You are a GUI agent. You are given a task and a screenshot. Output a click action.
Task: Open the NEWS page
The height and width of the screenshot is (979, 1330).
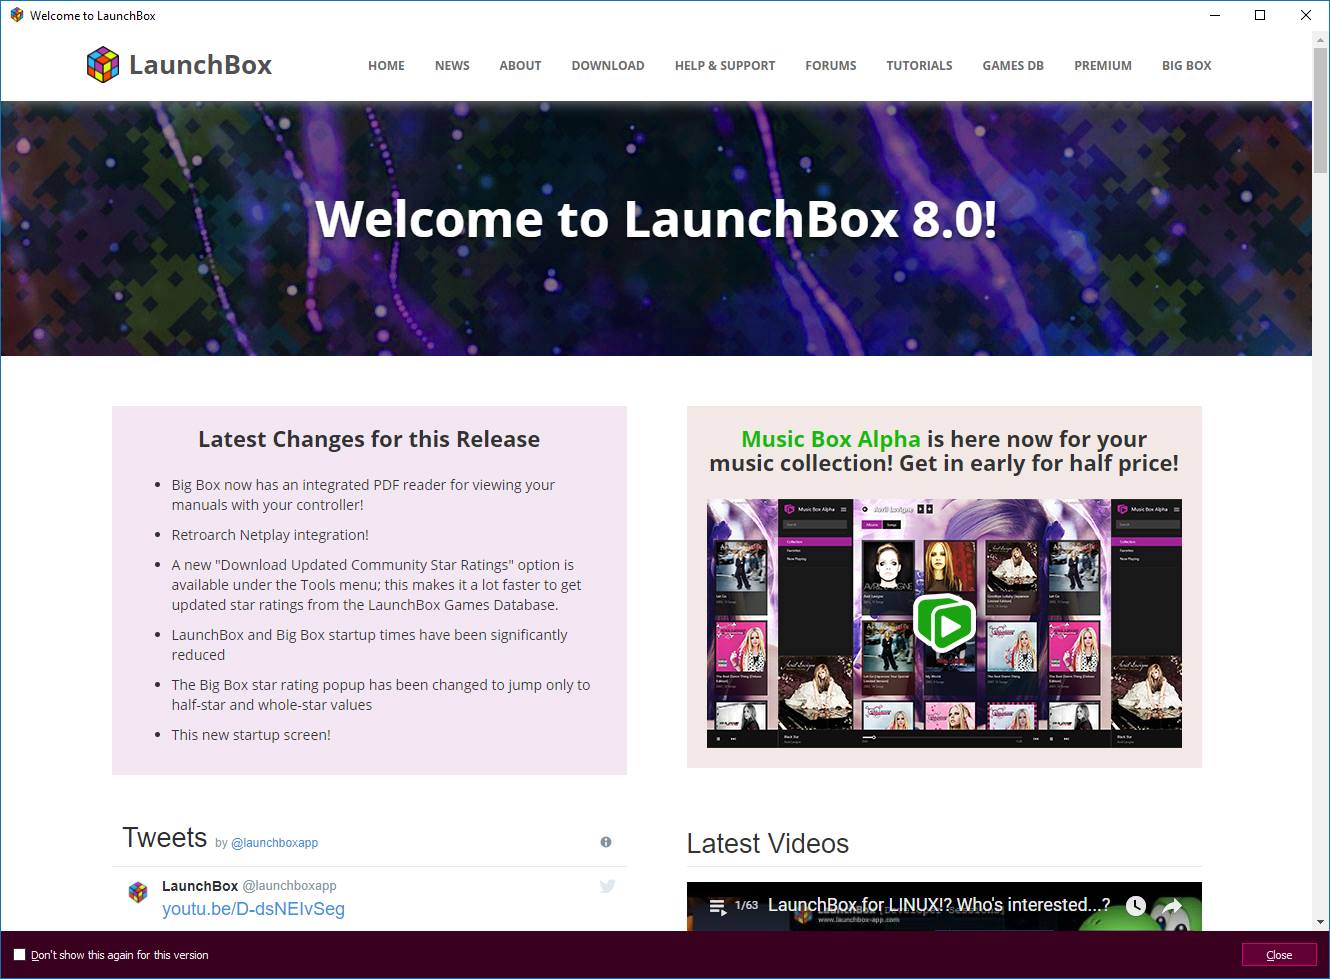pyautogui.click(x=452, y=66)
